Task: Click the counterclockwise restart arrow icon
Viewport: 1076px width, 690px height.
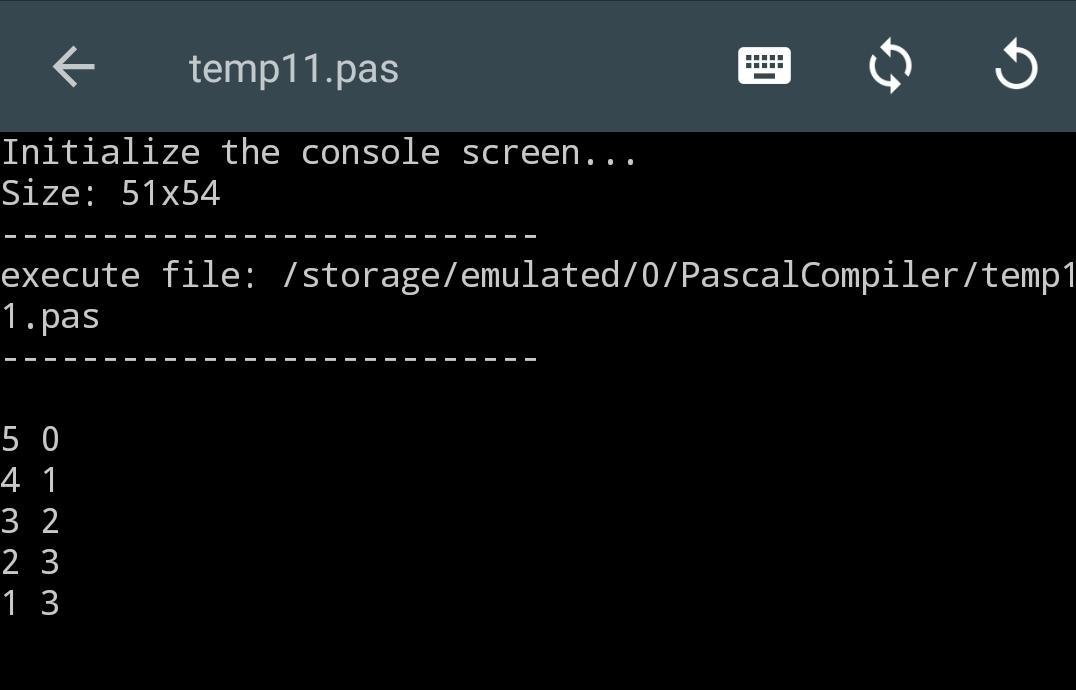Action: [1016, 67]
